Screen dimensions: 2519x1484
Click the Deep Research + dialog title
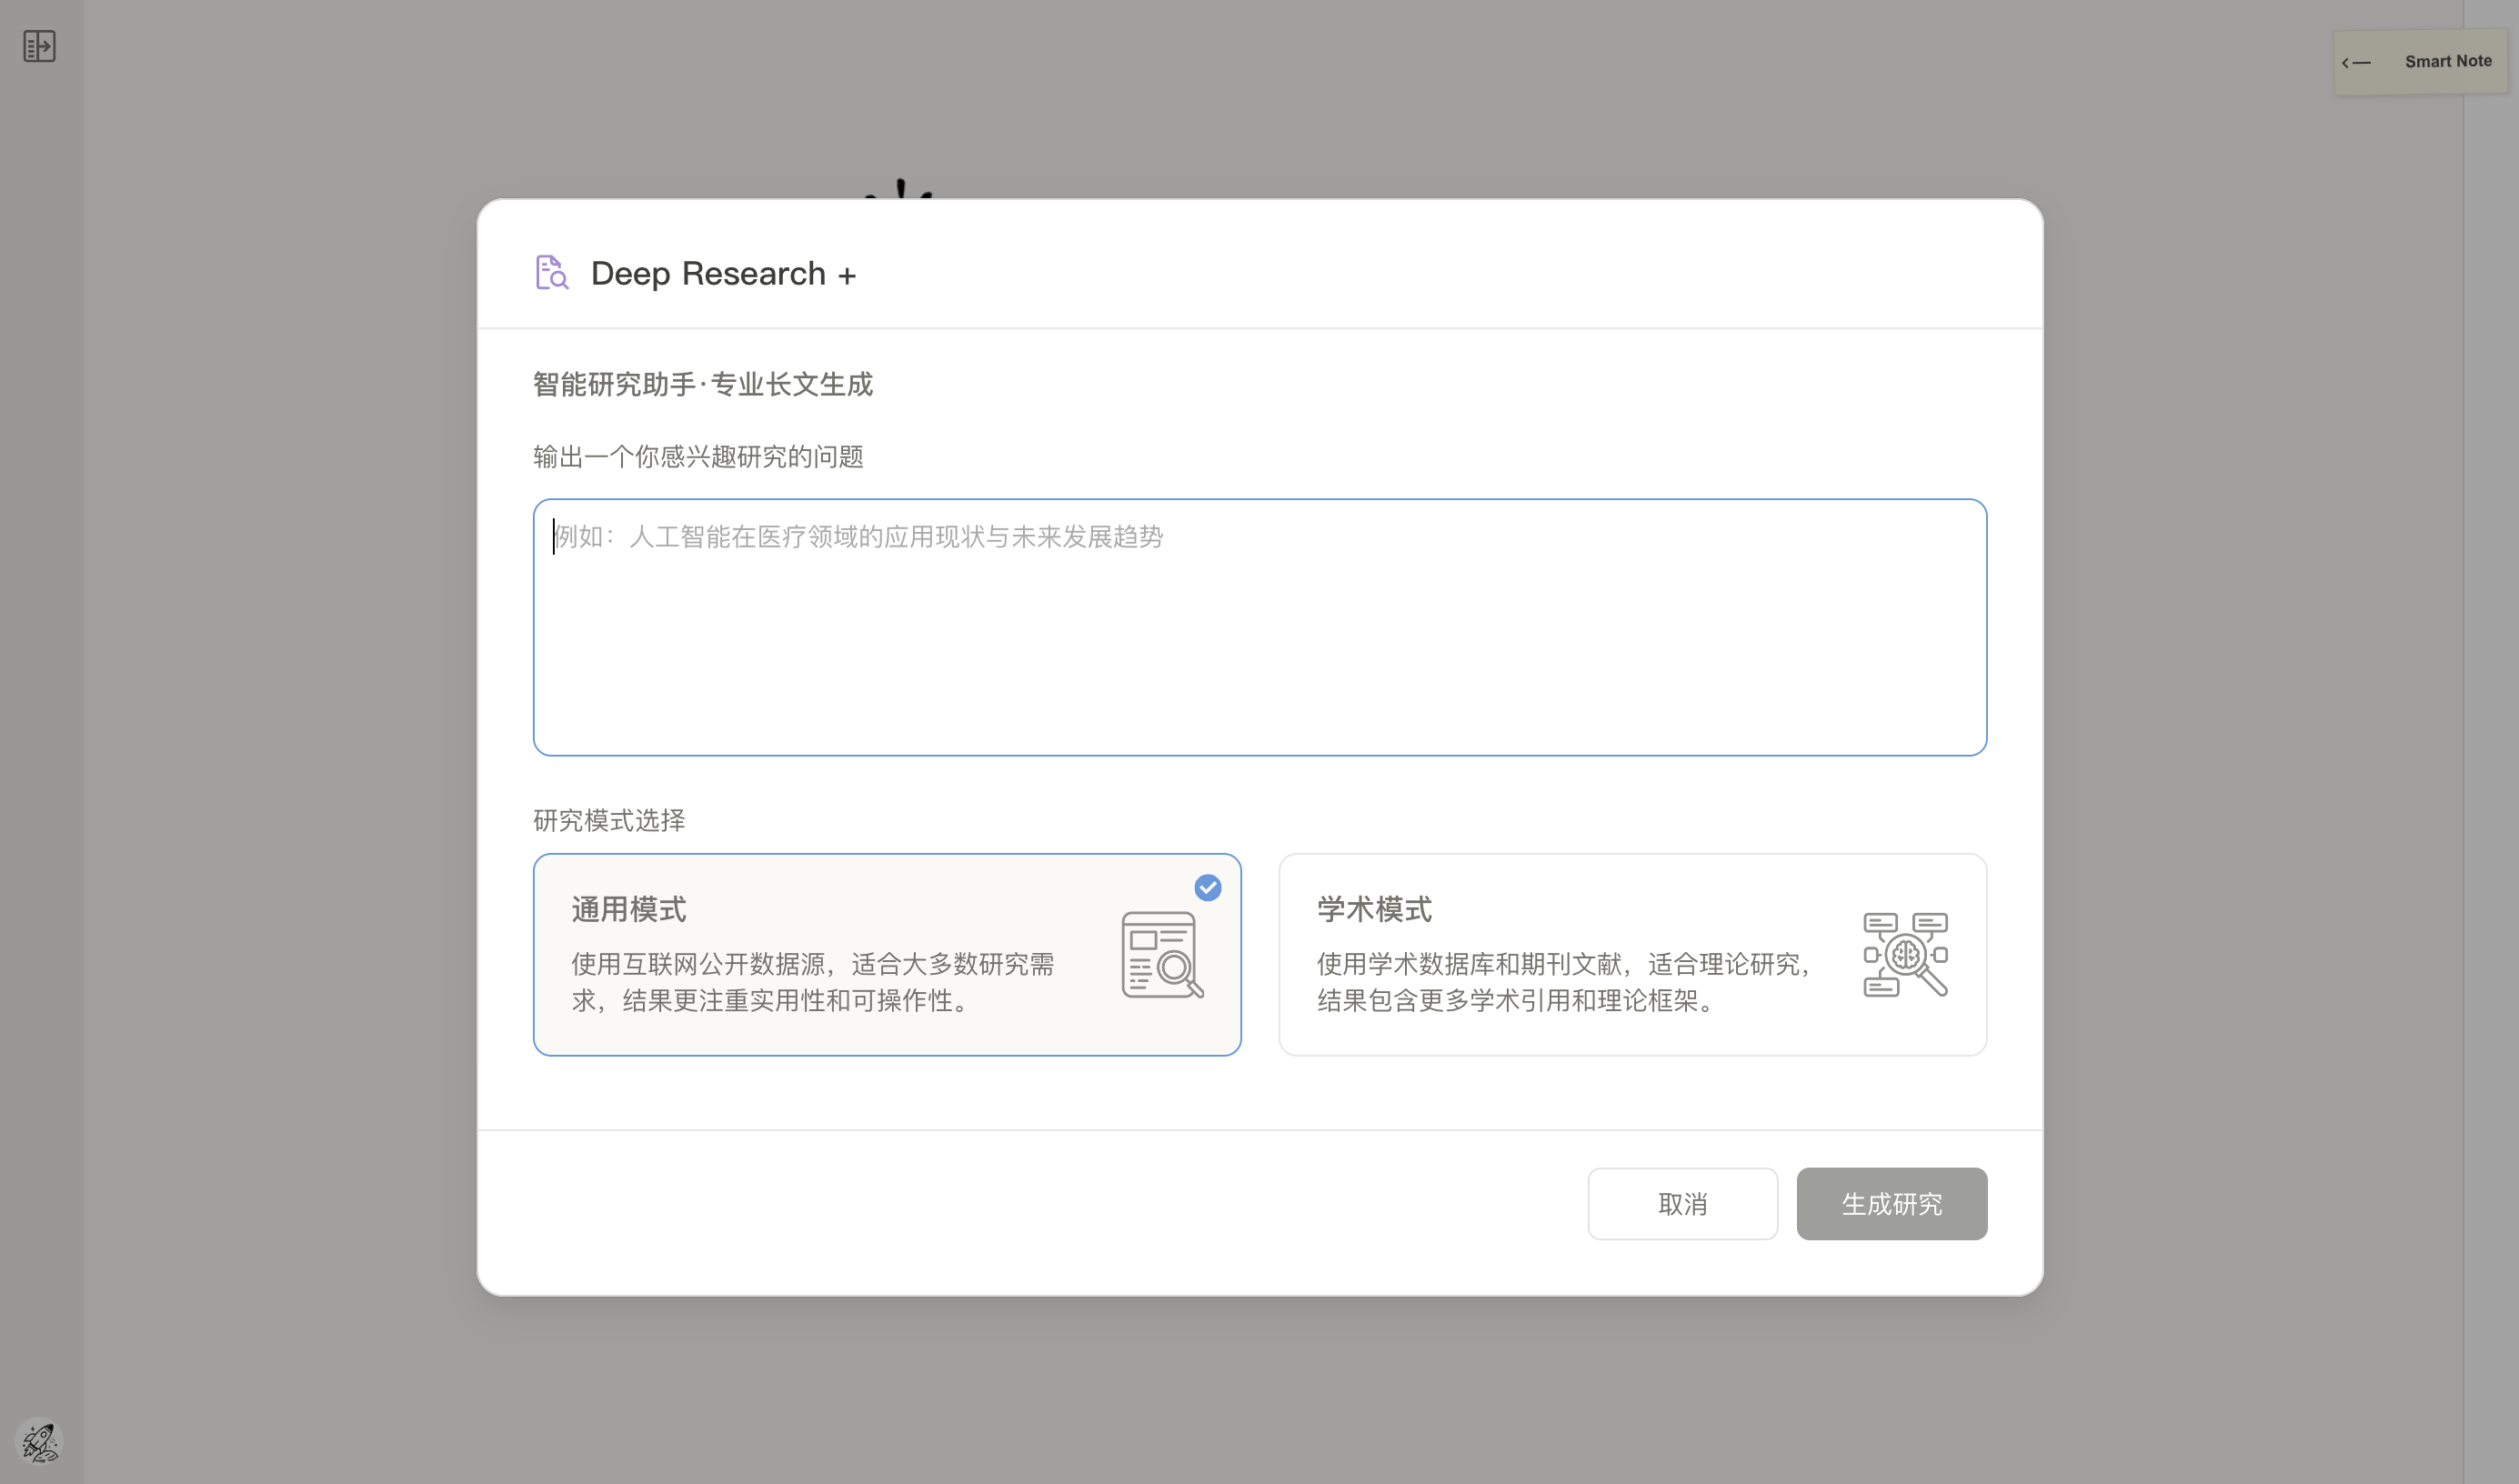click(x=708, y=274)
